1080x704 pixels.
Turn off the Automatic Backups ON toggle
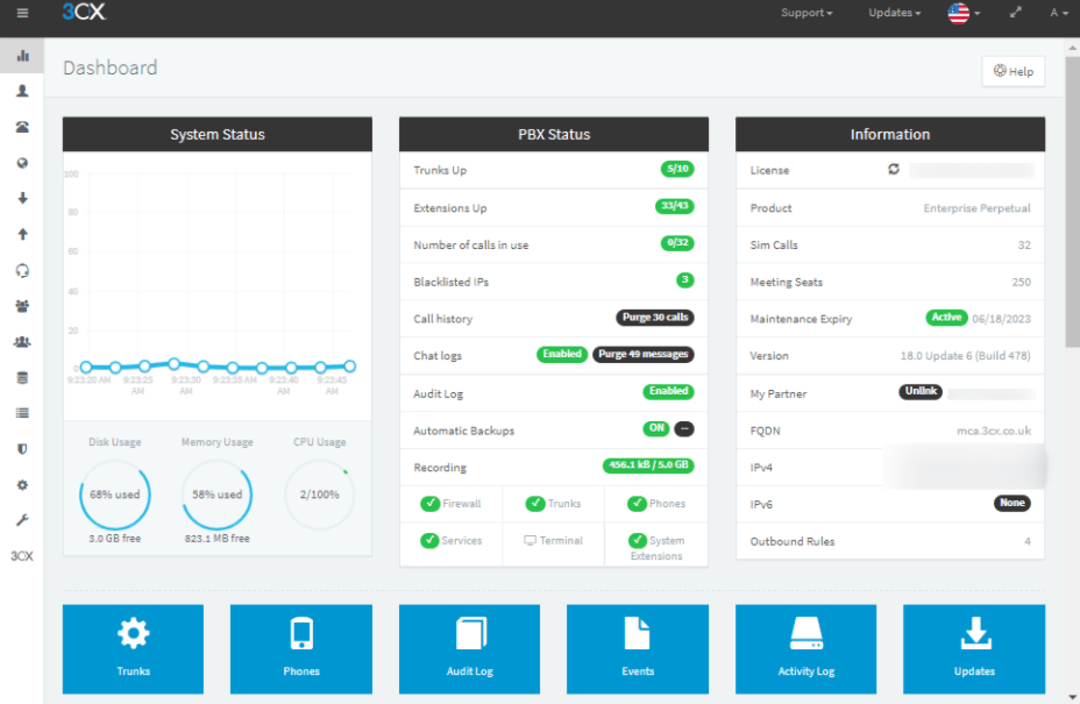[x=657, y=429]
